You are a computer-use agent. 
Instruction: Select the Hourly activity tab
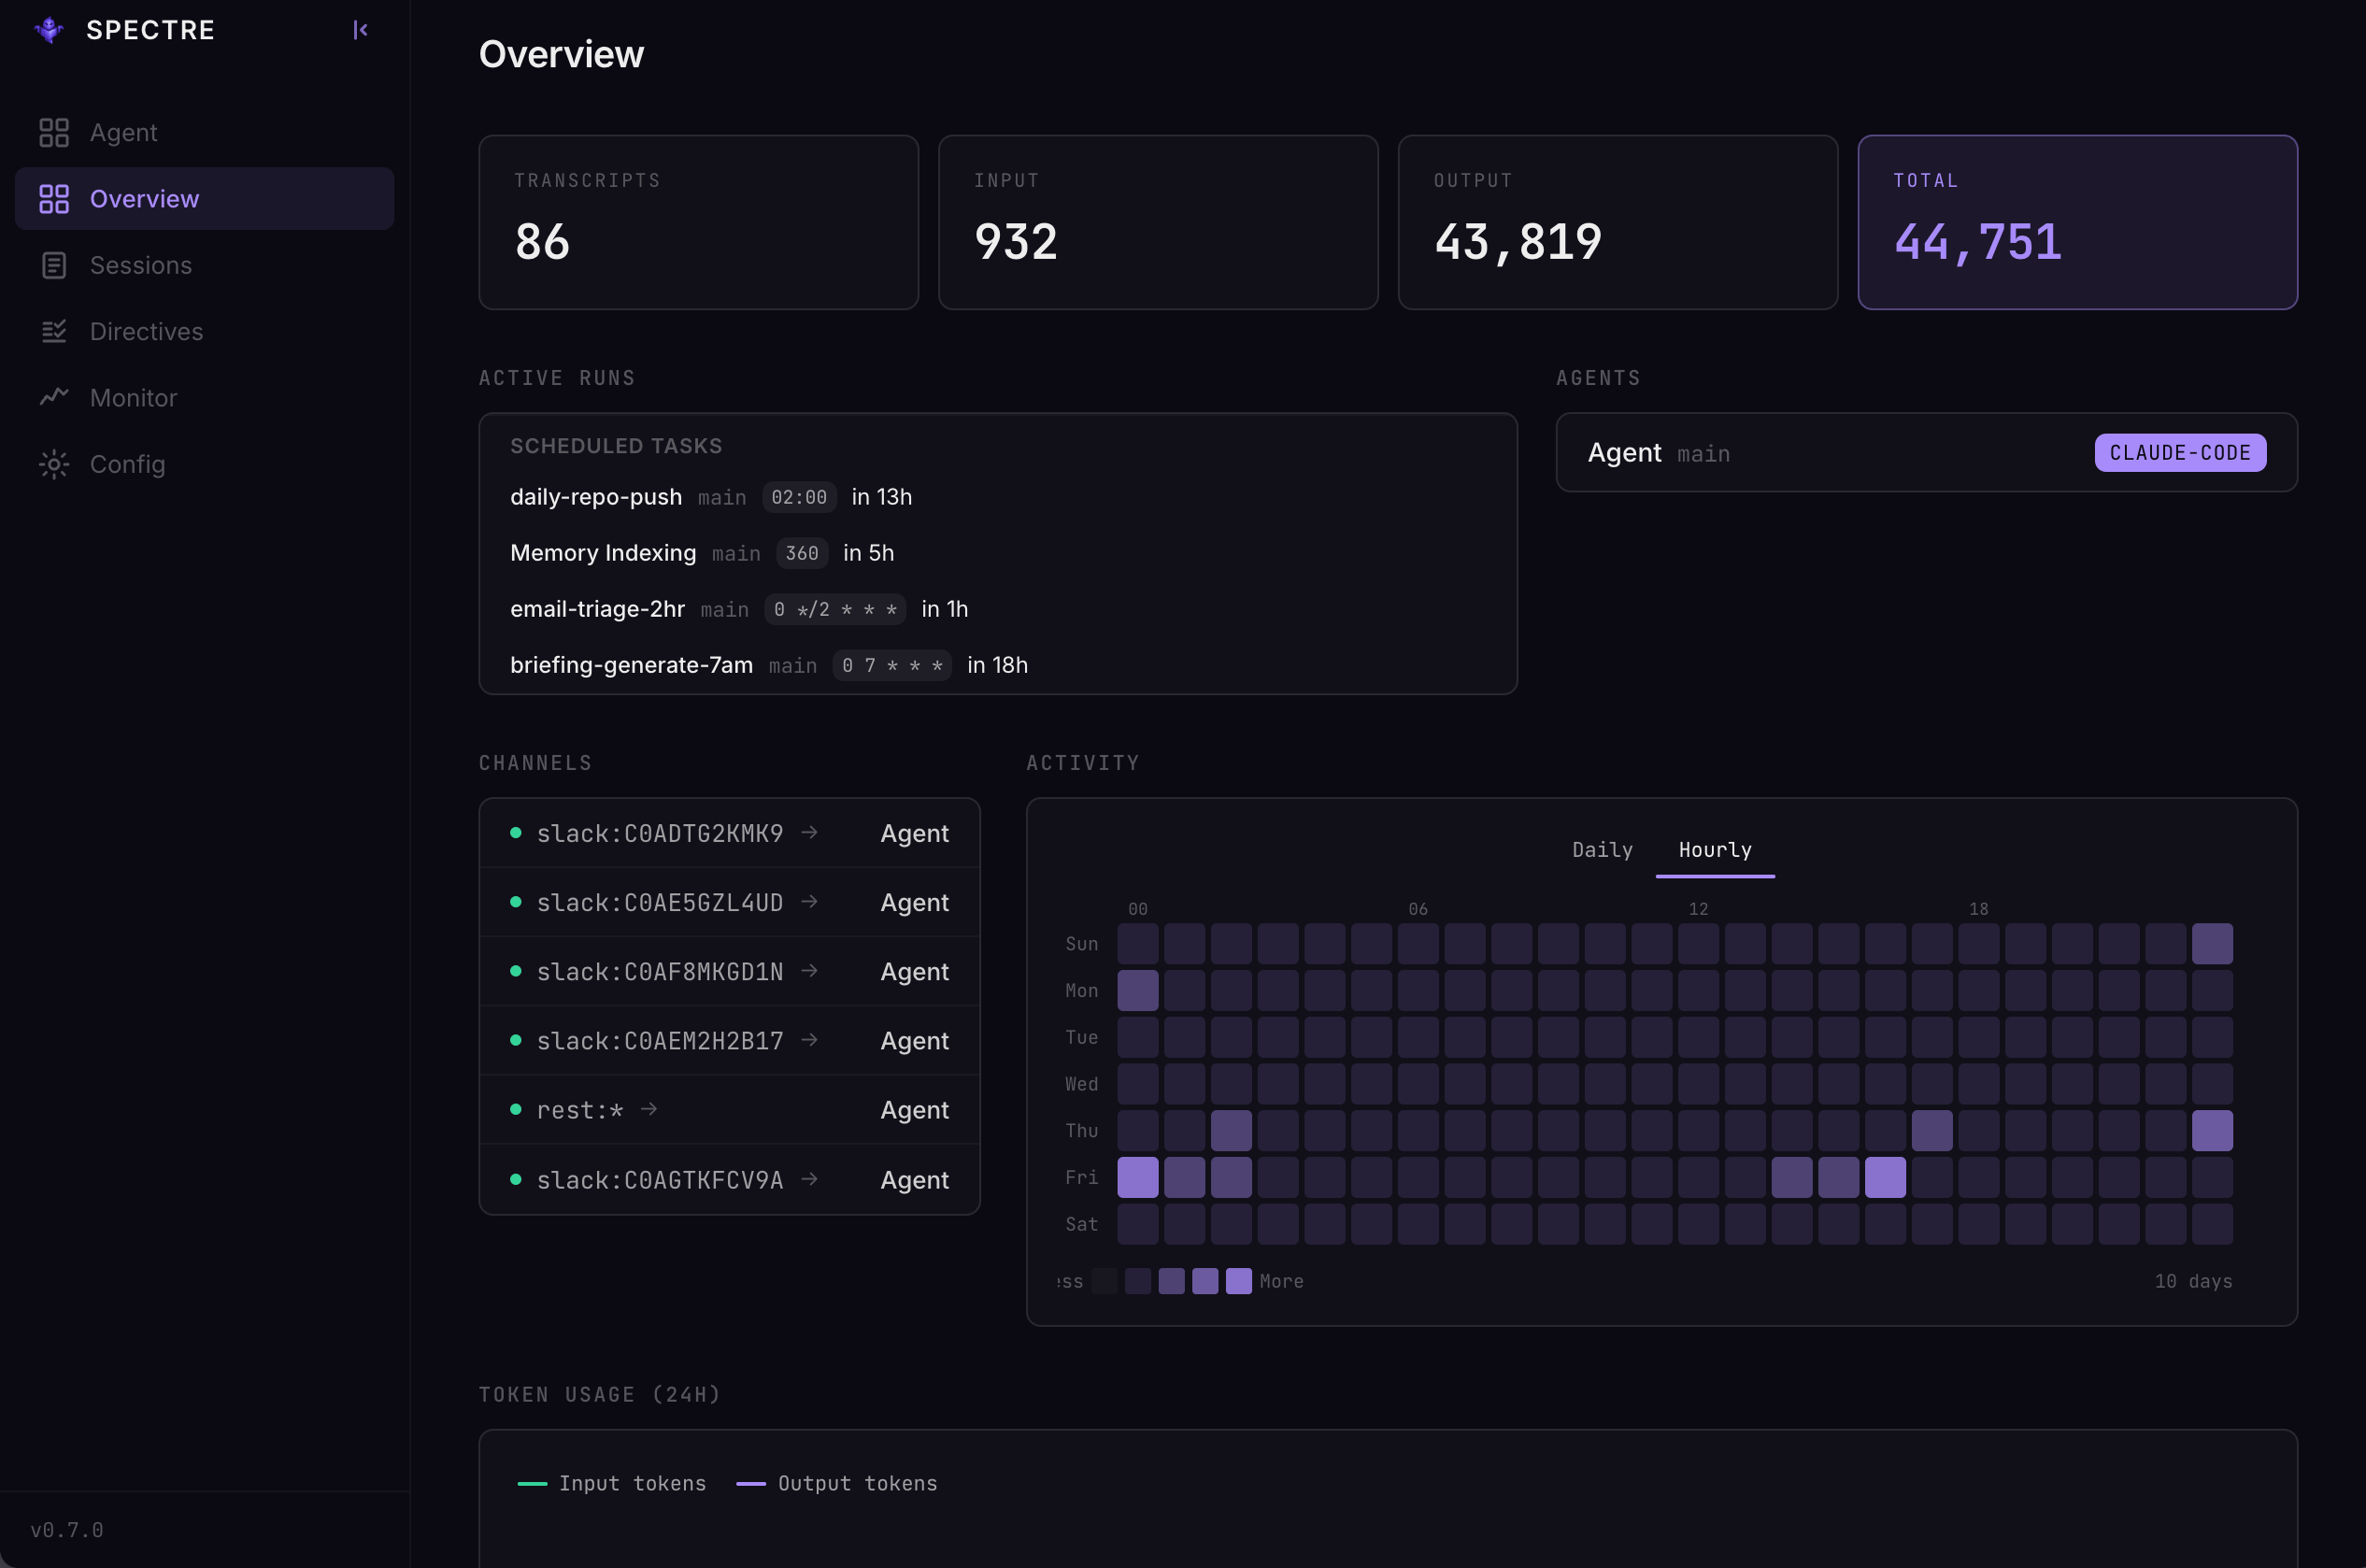[x=1715, y=849]
